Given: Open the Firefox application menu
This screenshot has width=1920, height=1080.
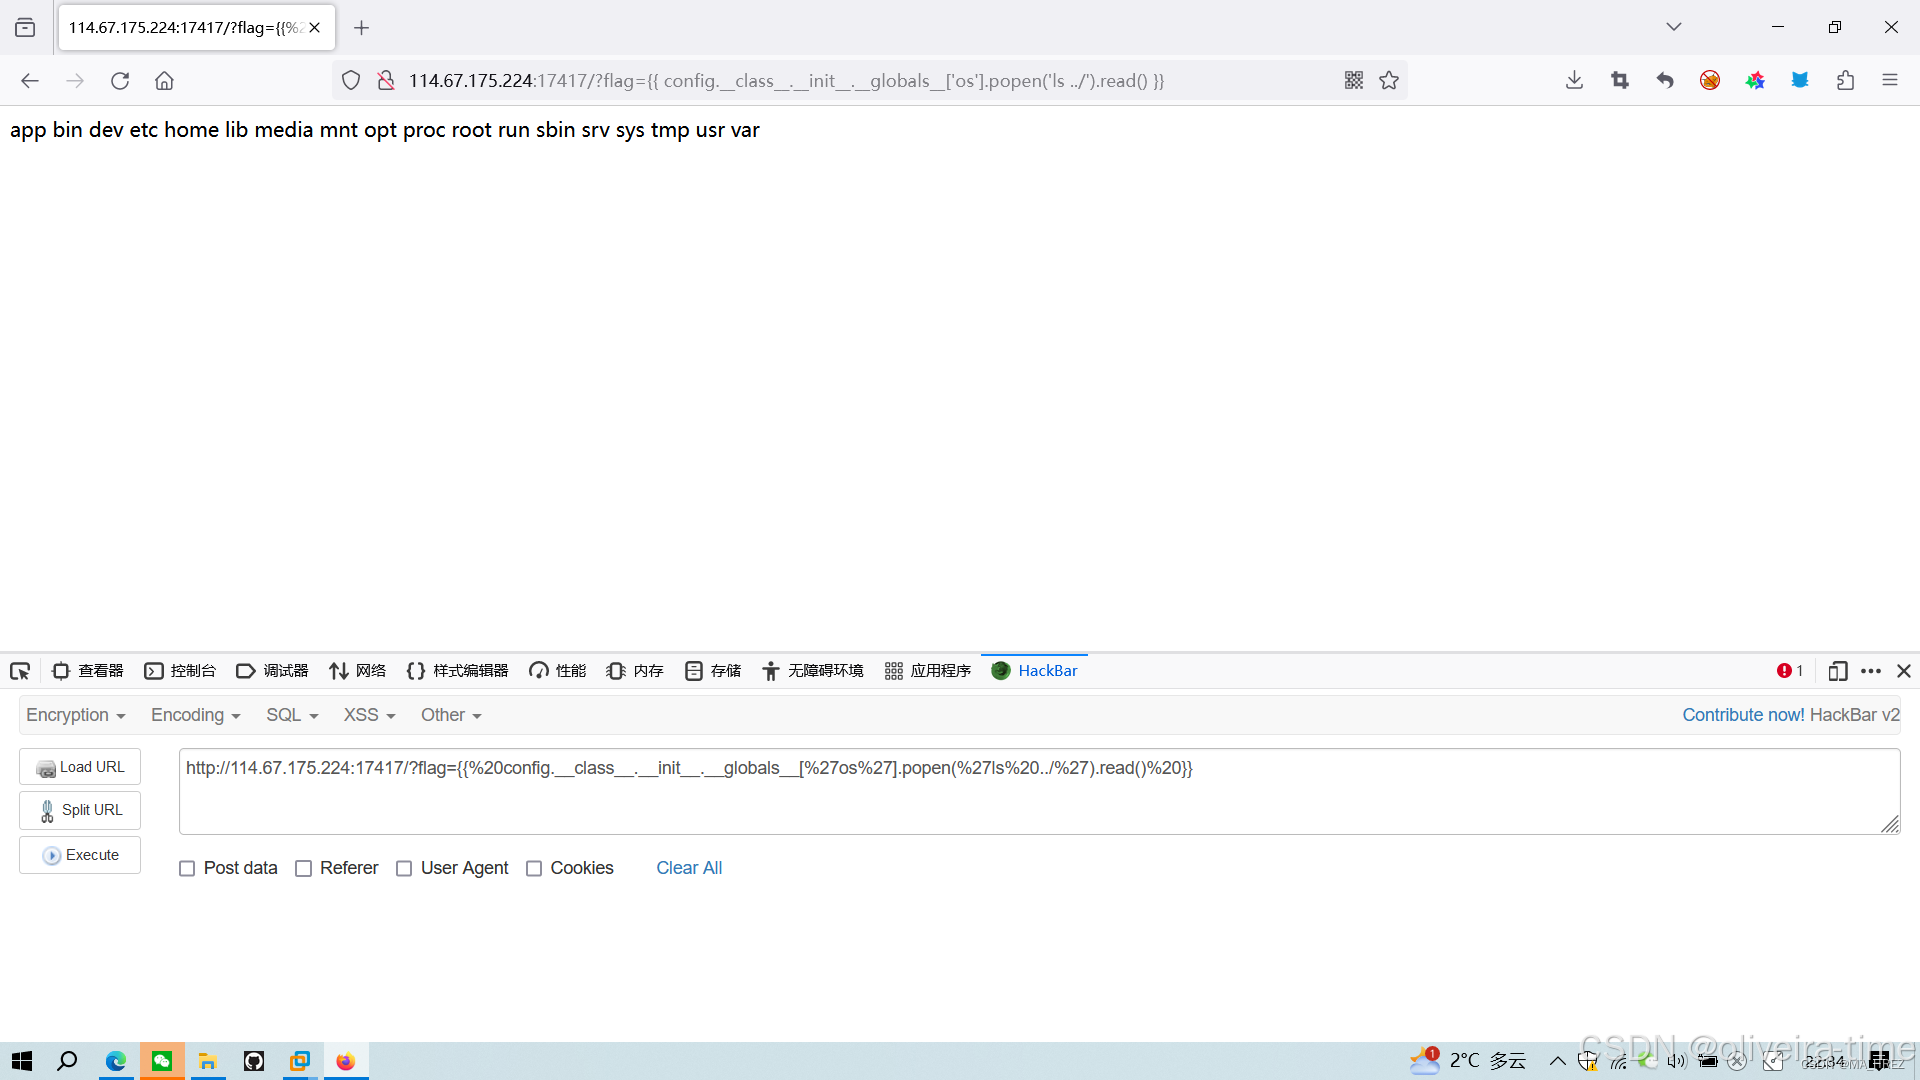Looking at the screenshot, I should click(1891, 80).
